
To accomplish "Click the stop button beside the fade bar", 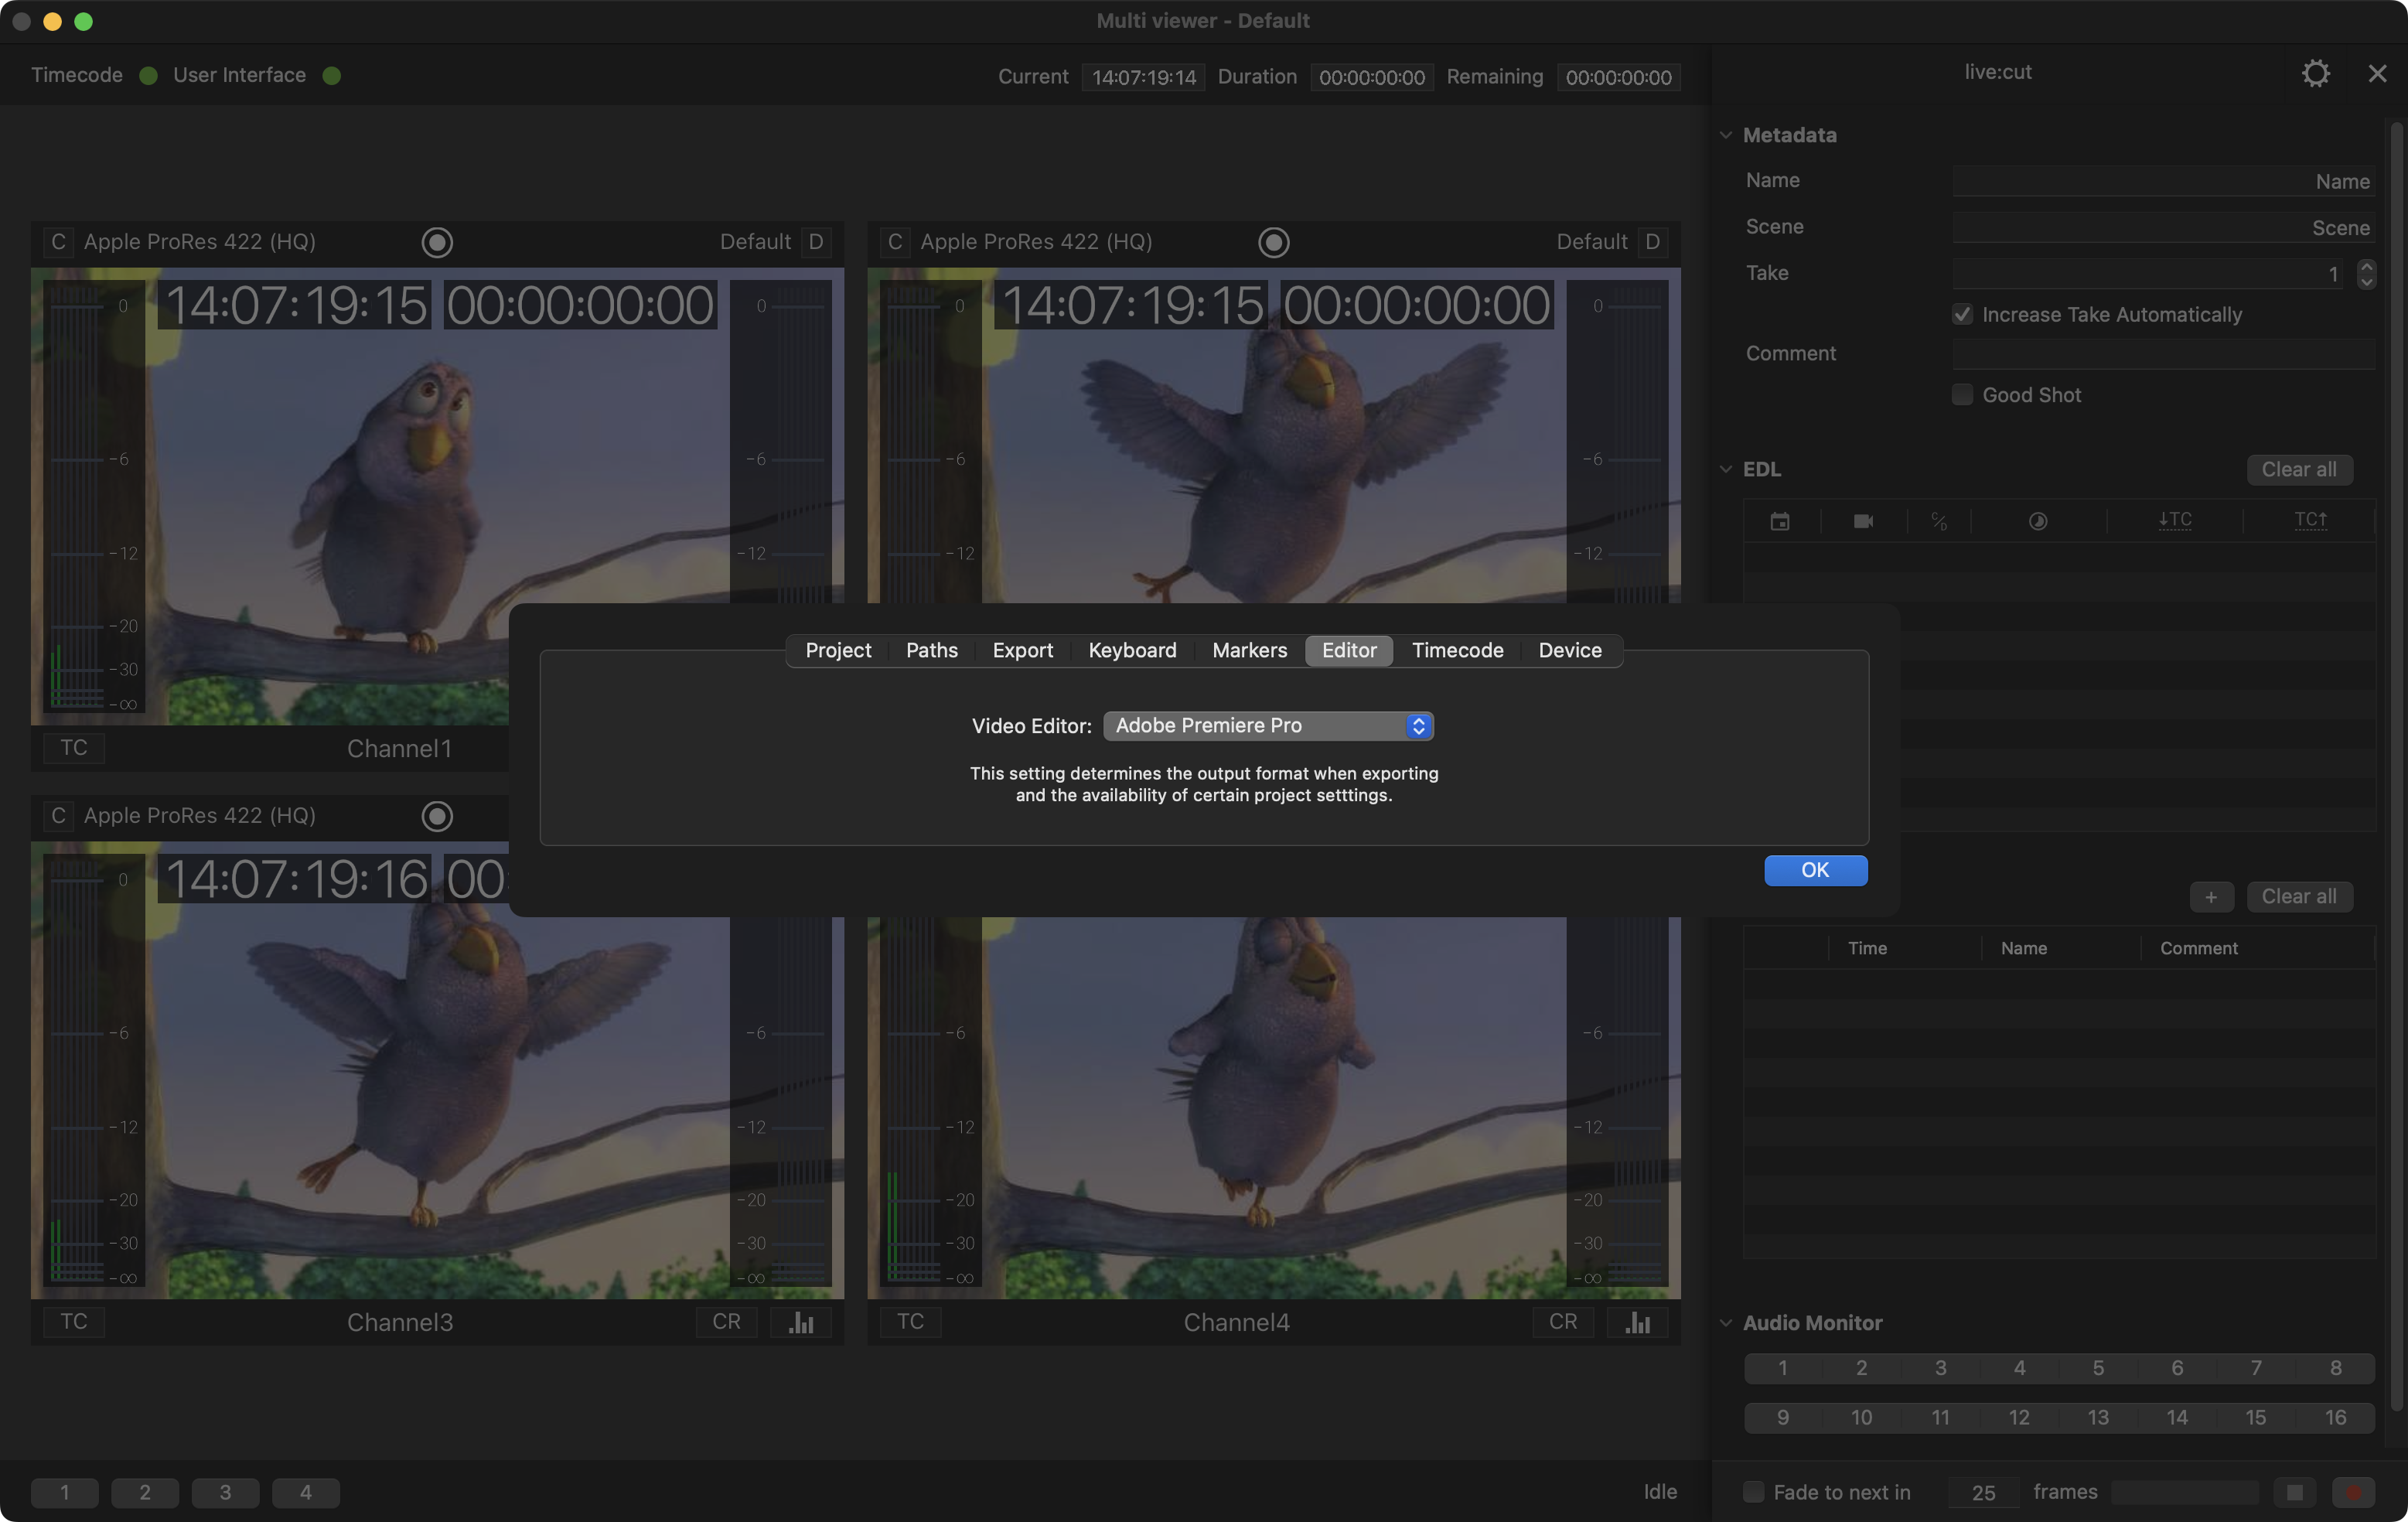I will pos(2295,1492).
